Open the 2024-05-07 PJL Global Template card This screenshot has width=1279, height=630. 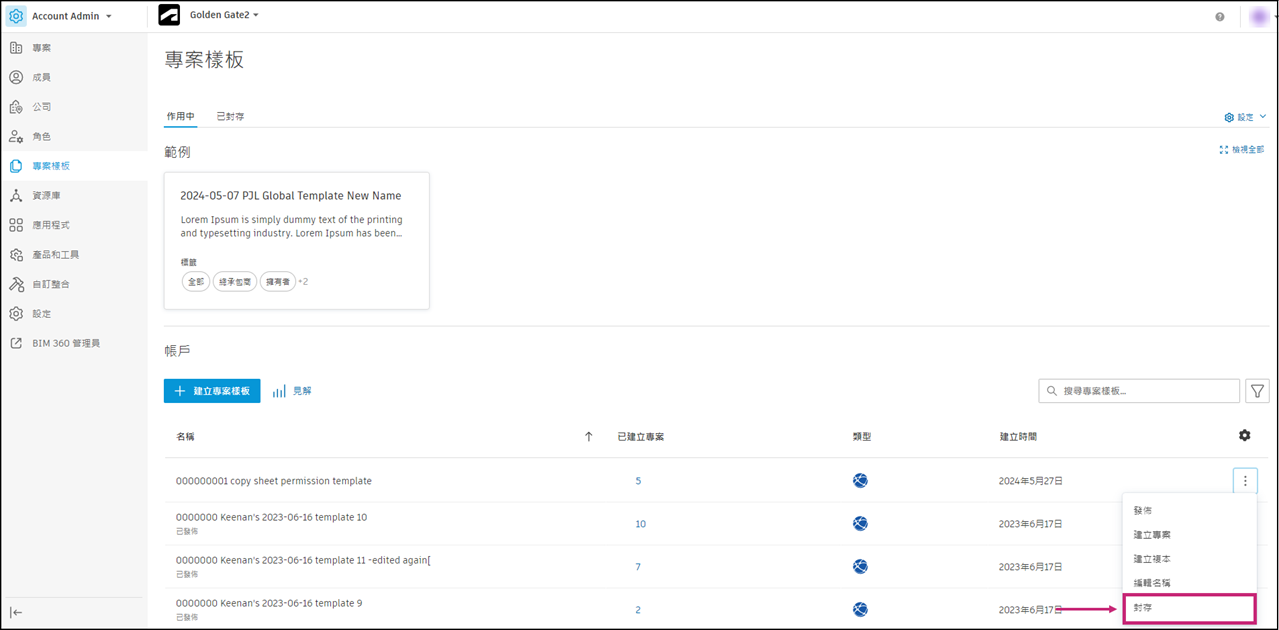click(x=297, y=240)
